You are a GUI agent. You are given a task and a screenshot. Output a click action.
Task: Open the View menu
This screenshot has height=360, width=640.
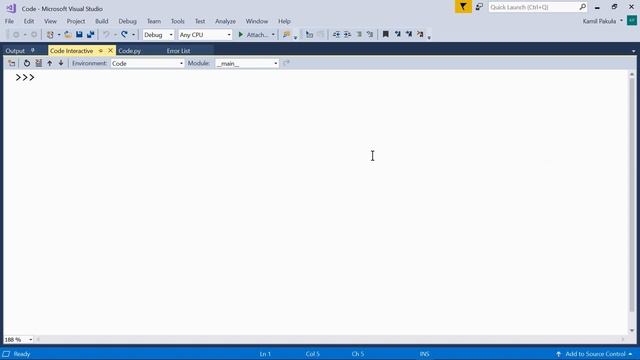pyautogui.click(x=50, y=21)
